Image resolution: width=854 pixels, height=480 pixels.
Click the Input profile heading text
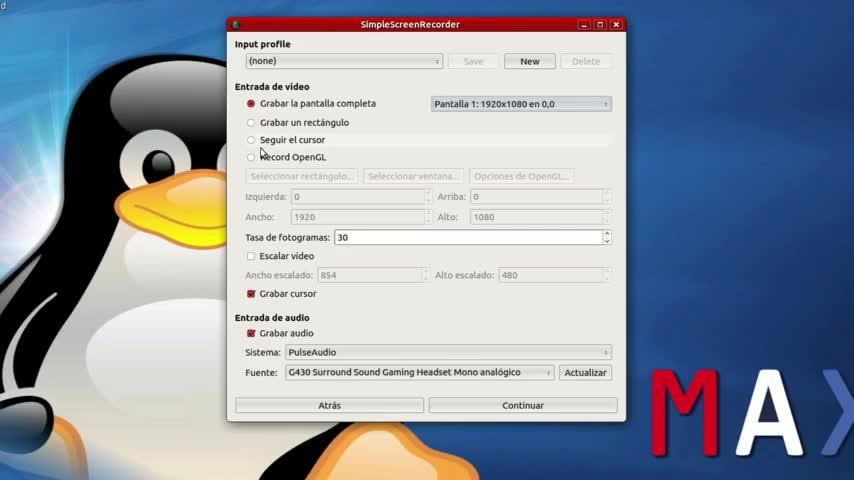pos(263,44)
